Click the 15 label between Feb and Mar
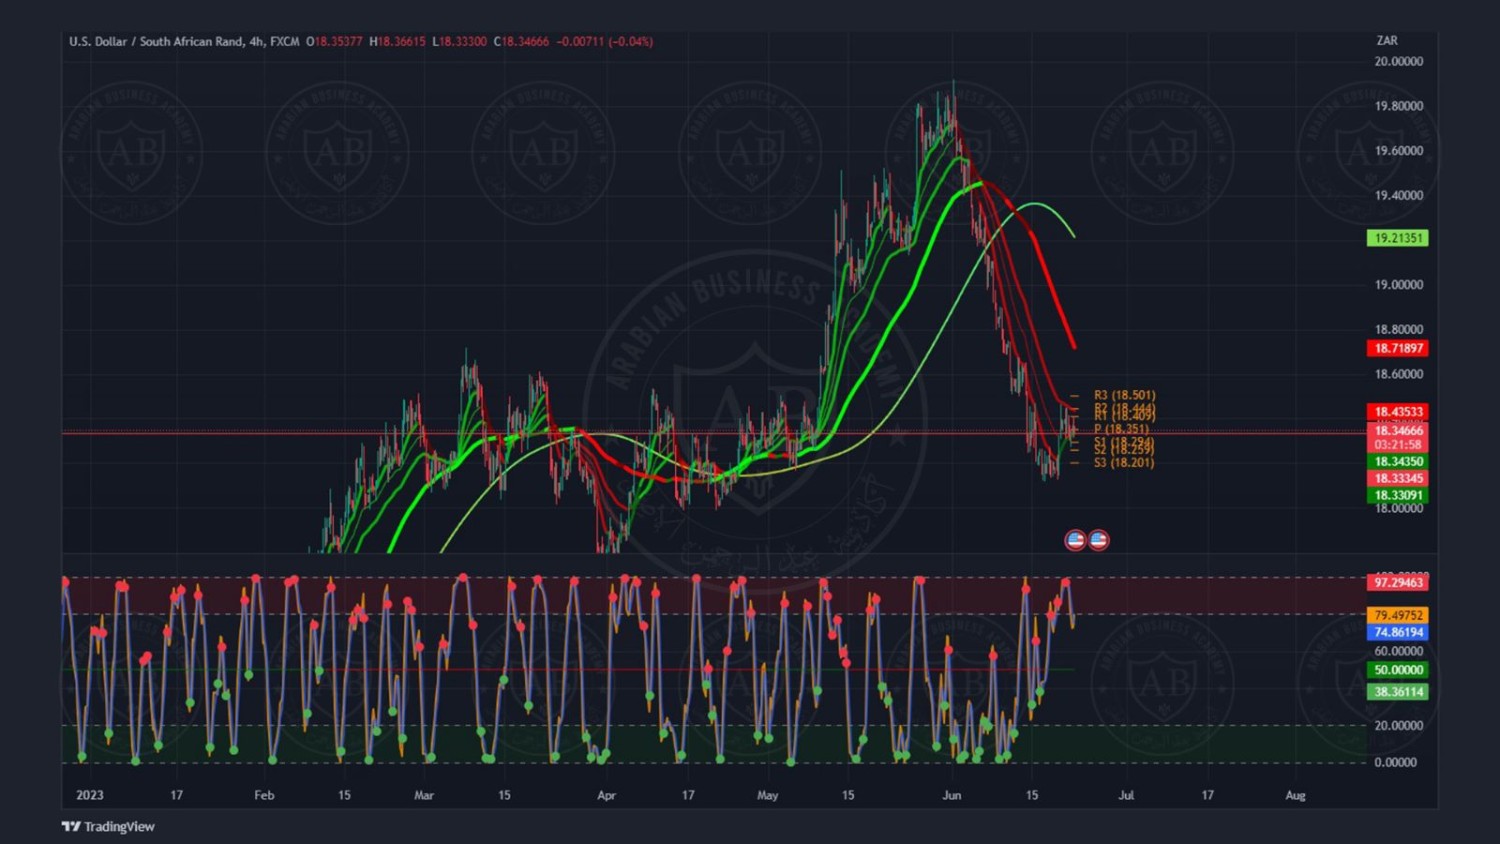Image resolution: width=1500 pixels, height=844 pixels. 344,796
